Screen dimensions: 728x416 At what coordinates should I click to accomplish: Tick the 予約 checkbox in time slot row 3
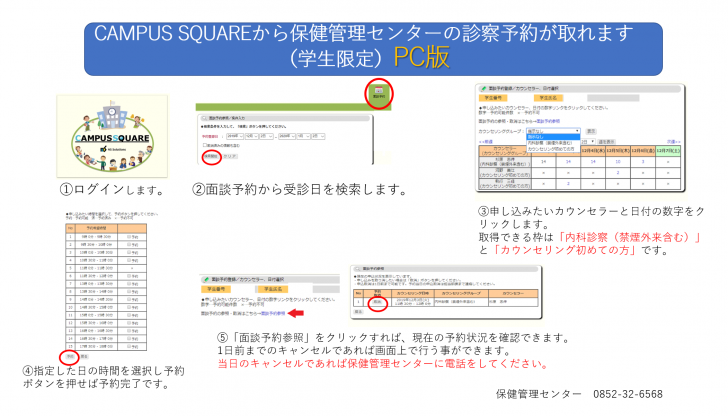click(129, 252)
